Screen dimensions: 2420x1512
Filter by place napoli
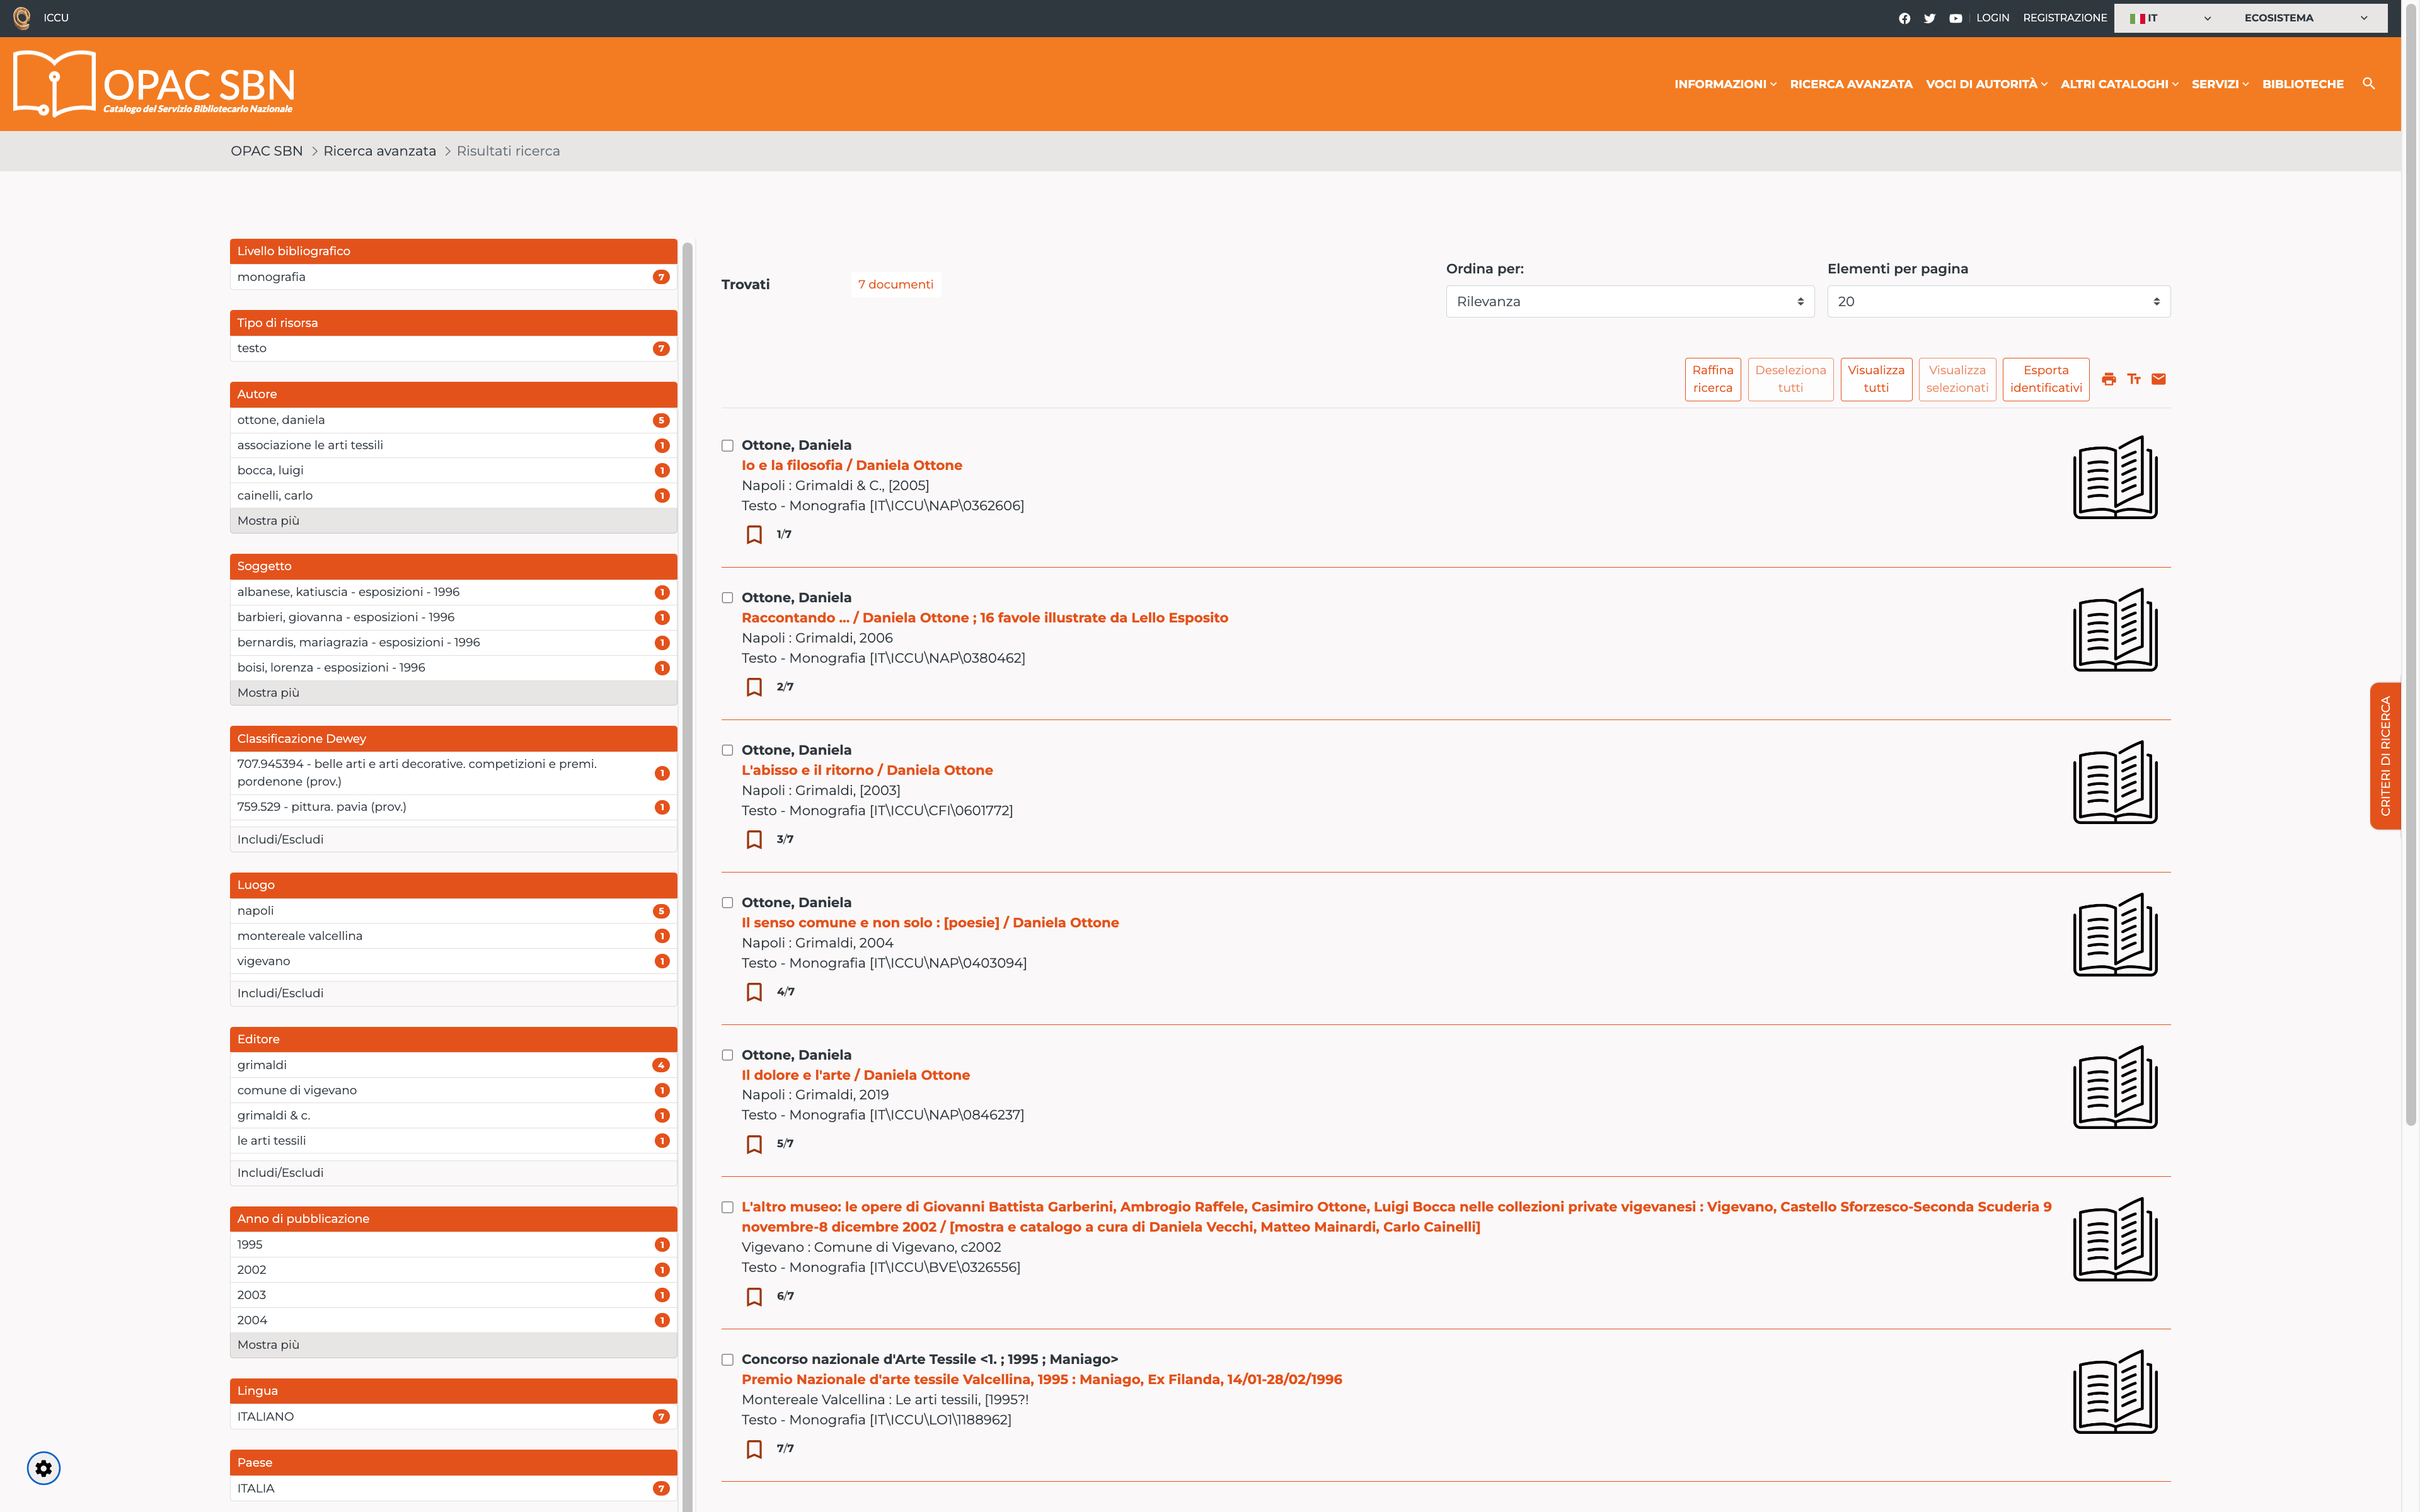453,911
